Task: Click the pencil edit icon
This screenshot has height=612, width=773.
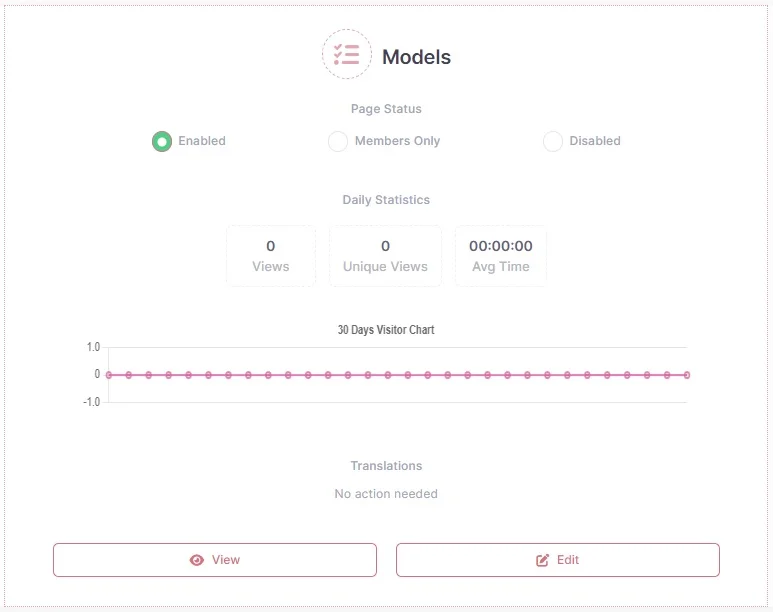Action: 542,560
